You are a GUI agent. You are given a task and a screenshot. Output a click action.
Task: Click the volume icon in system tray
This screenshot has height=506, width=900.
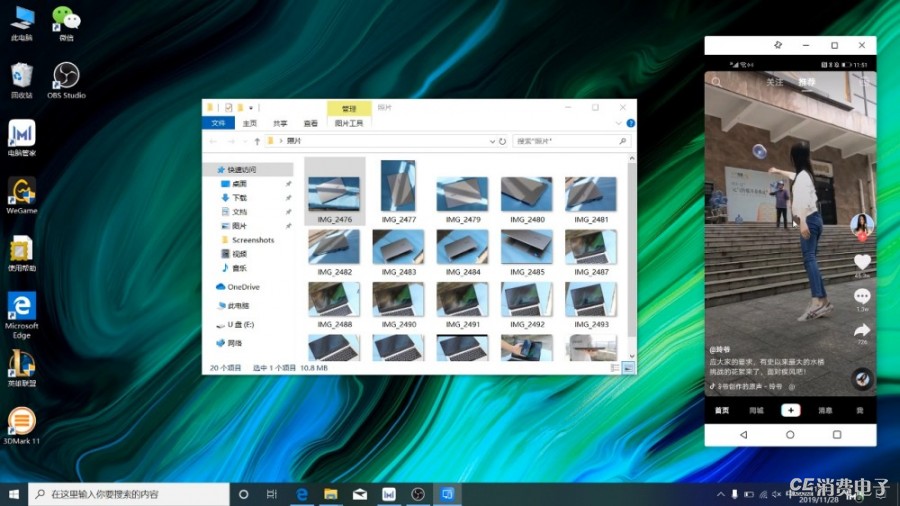[776, 494]
